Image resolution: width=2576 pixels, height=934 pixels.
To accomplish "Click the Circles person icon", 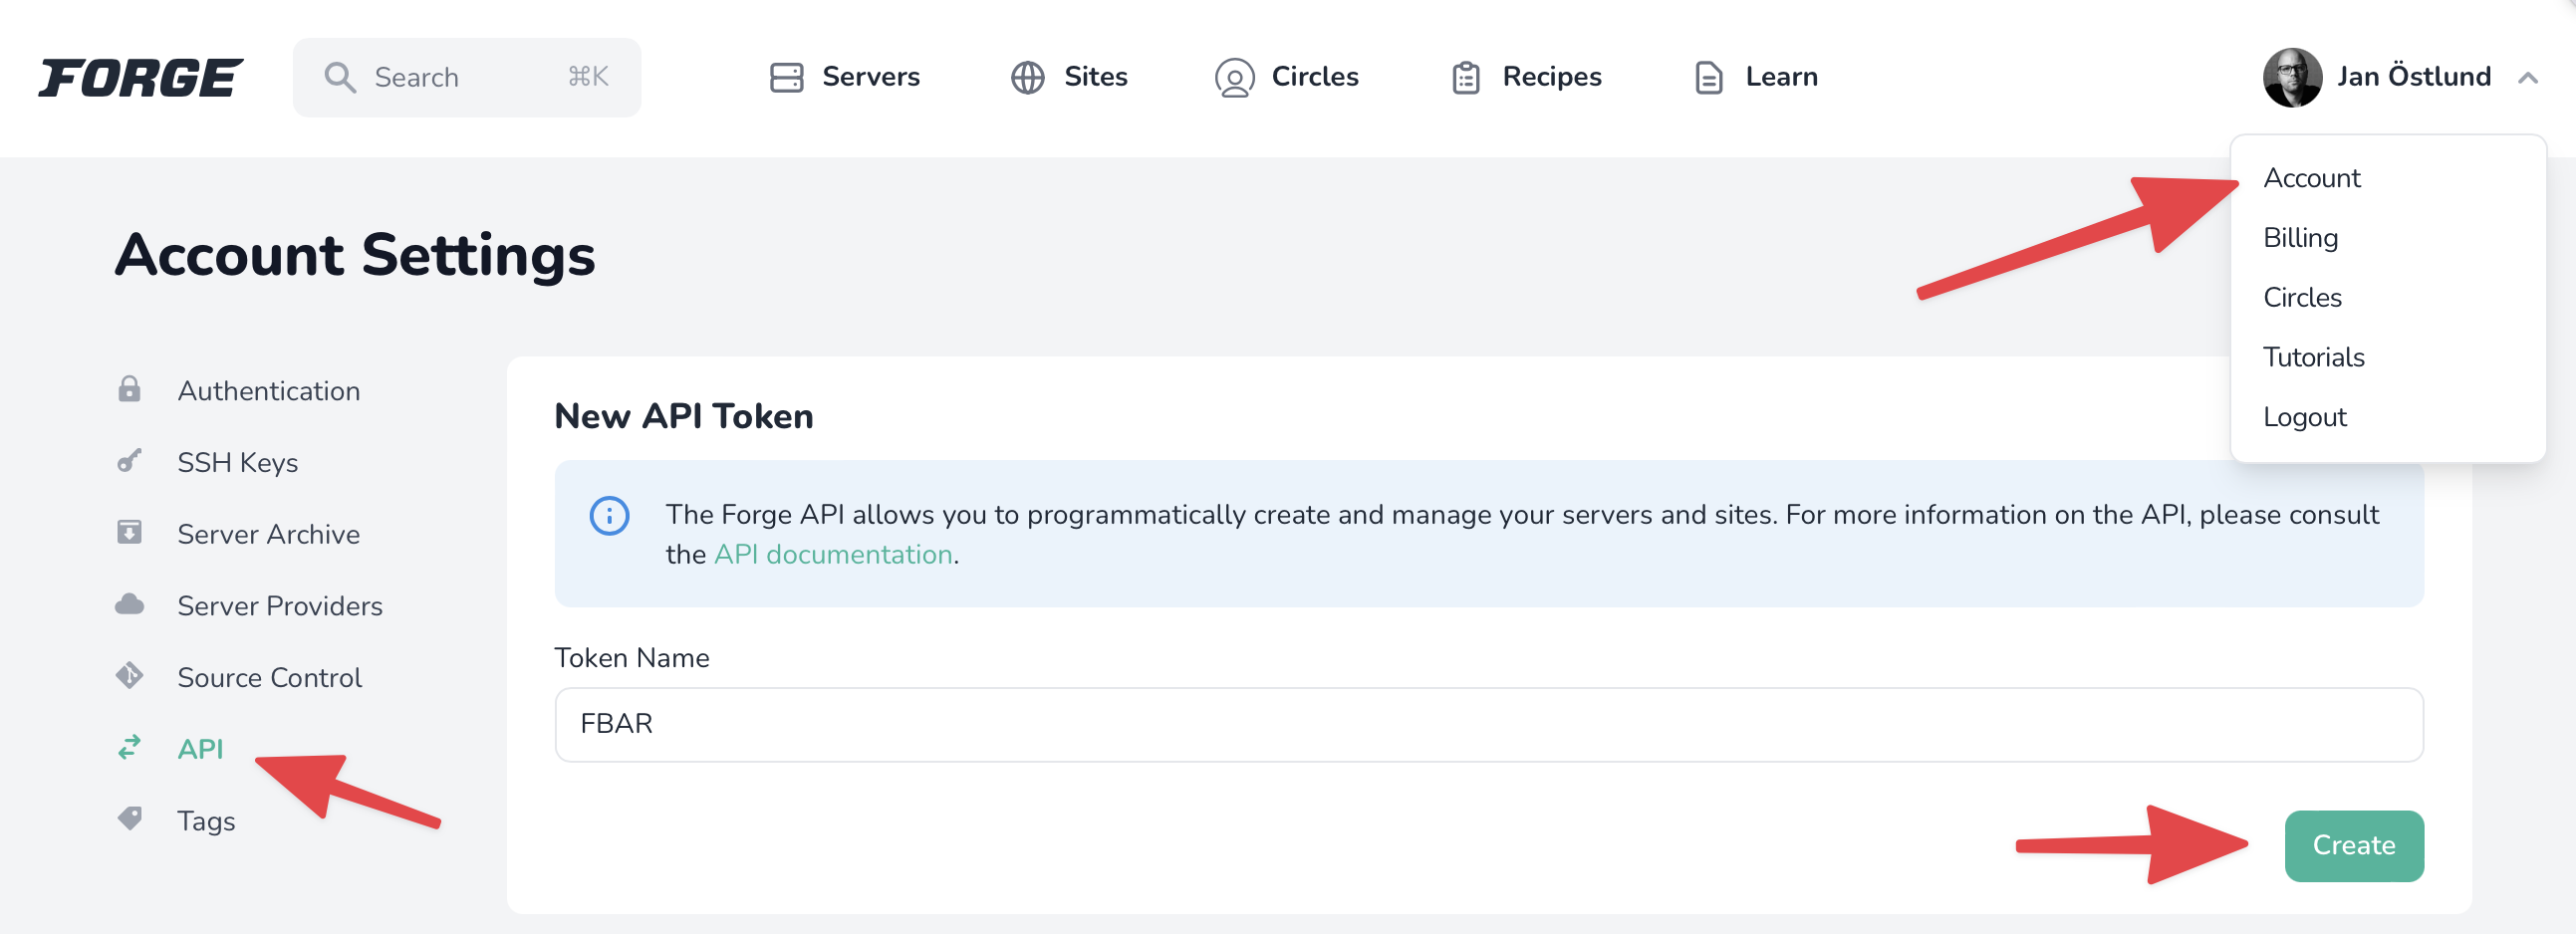I will point(1234,78).
